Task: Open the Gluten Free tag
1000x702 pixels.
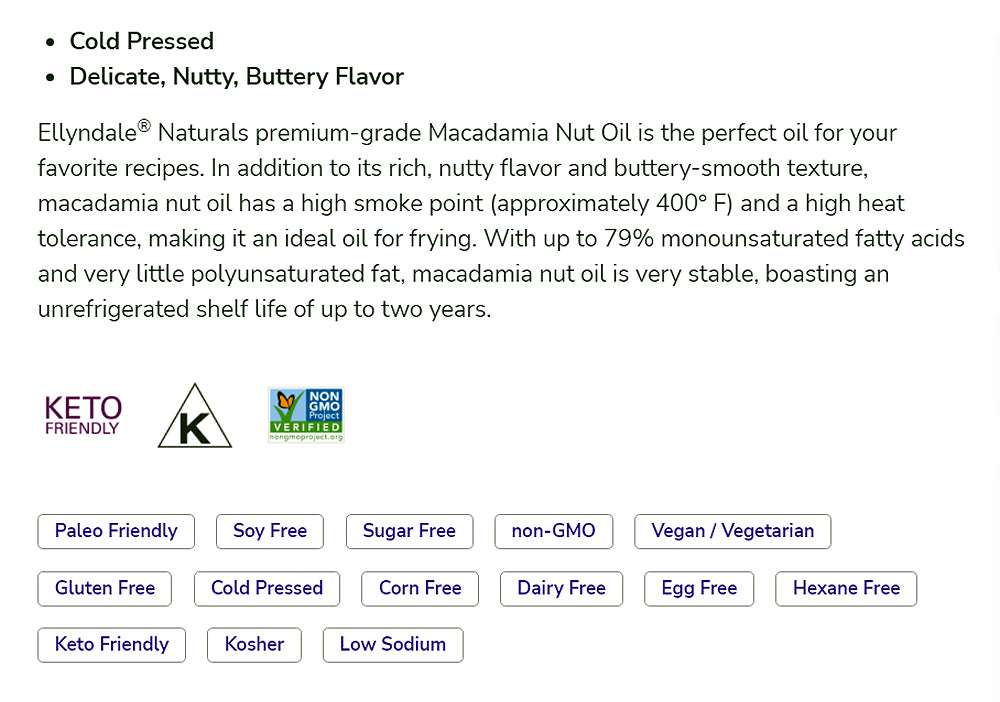Action: [105, 588]
